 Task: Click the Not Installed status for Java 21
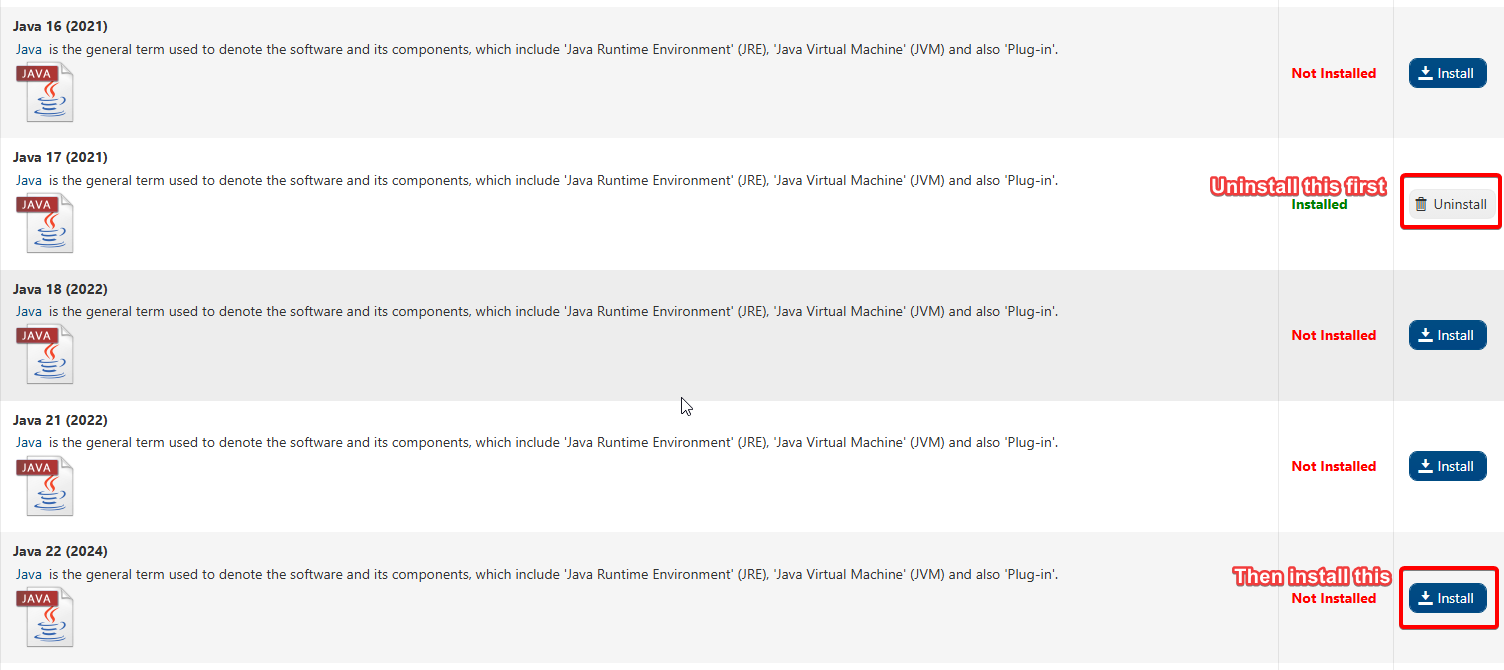pos(1333,466)
